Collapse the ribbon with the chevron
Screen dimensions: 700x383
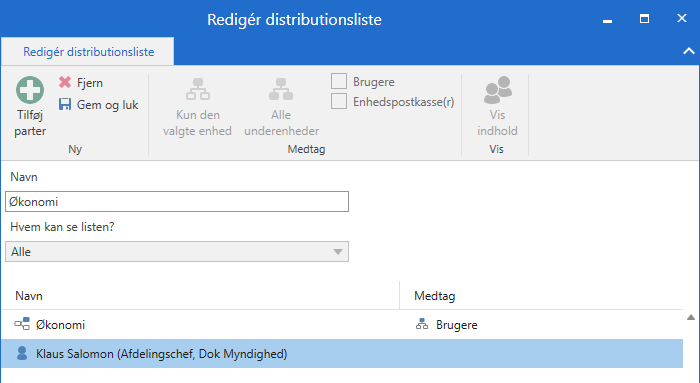pos(689,51)
